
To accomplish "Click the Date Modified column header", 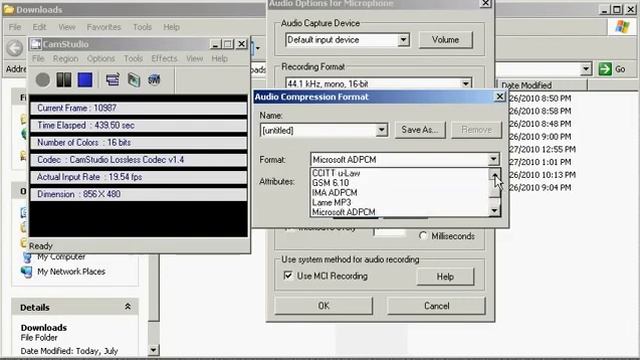I will click(x=542, y=85).
